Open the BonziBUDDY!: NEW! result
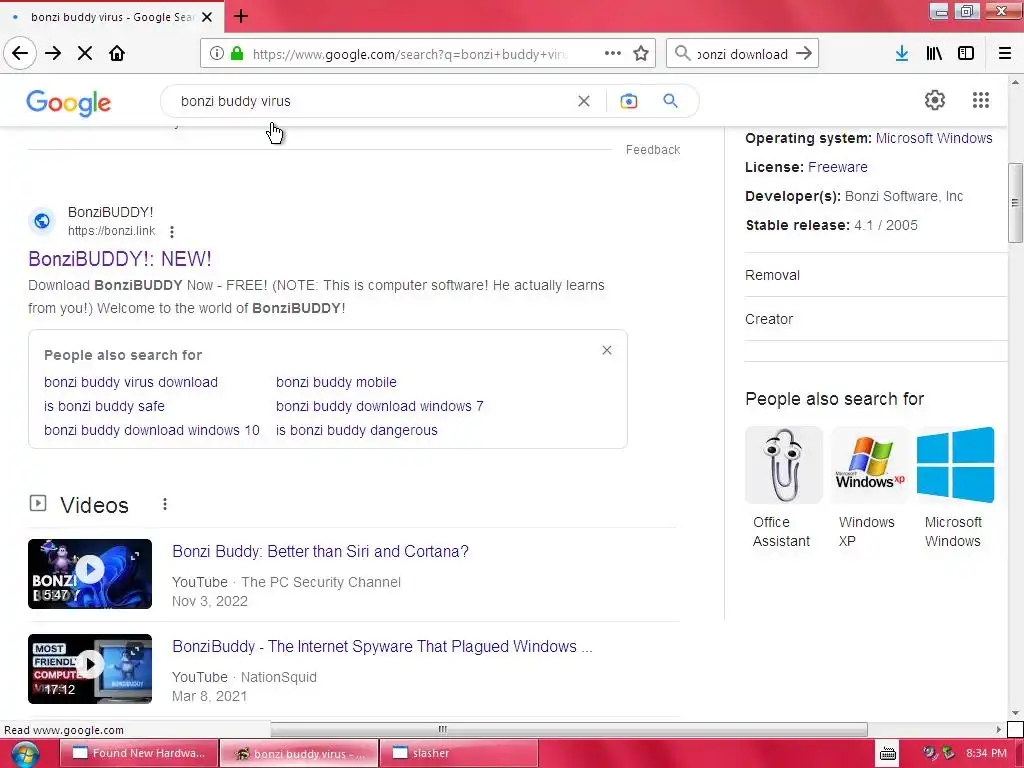The image size is (1024, 768). (x=120, y=259)
